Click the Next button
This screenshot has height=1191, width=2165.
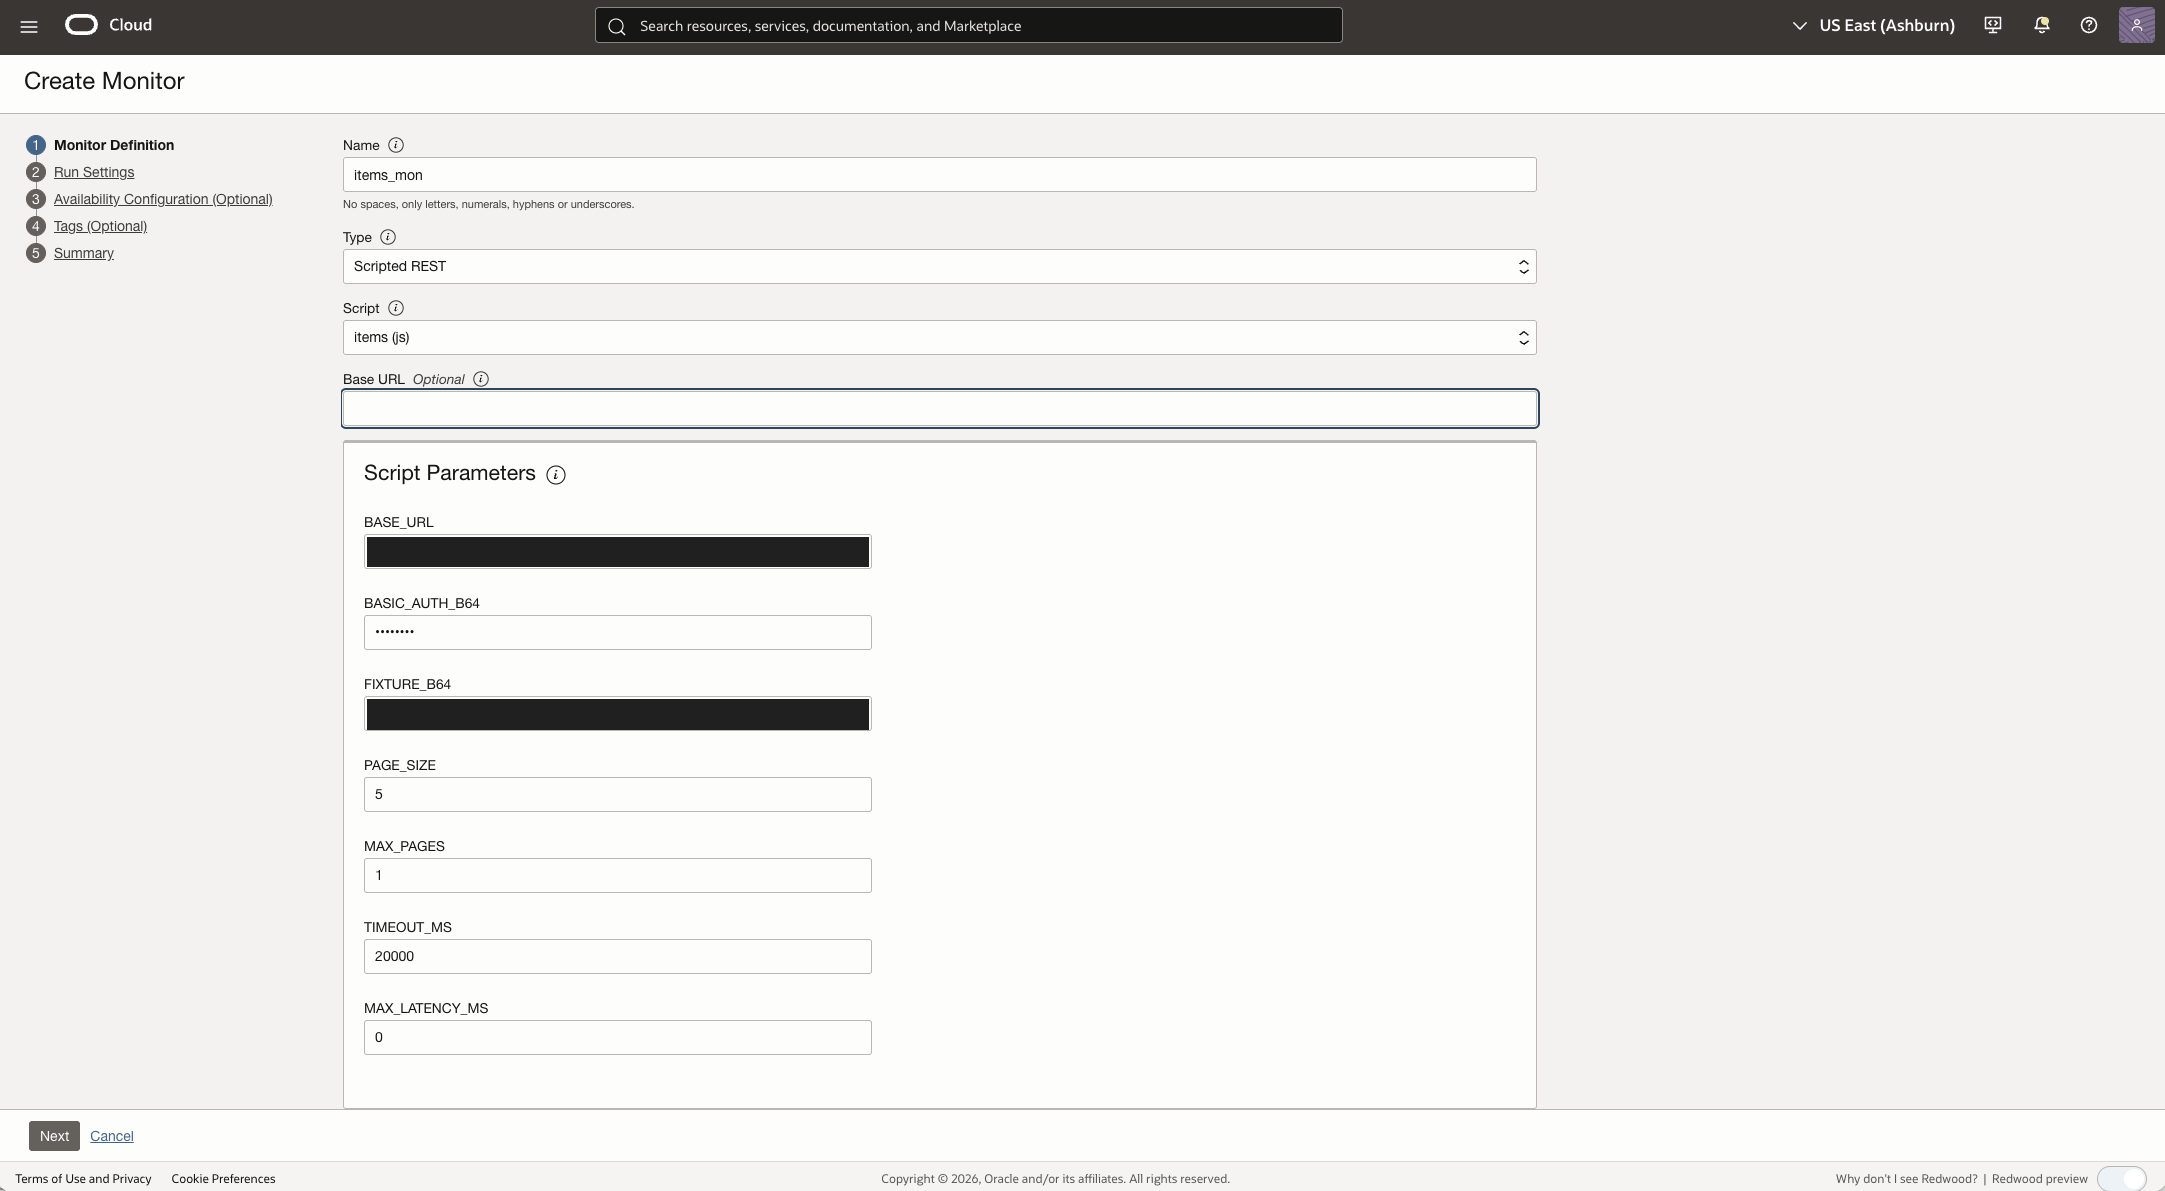54,1136
